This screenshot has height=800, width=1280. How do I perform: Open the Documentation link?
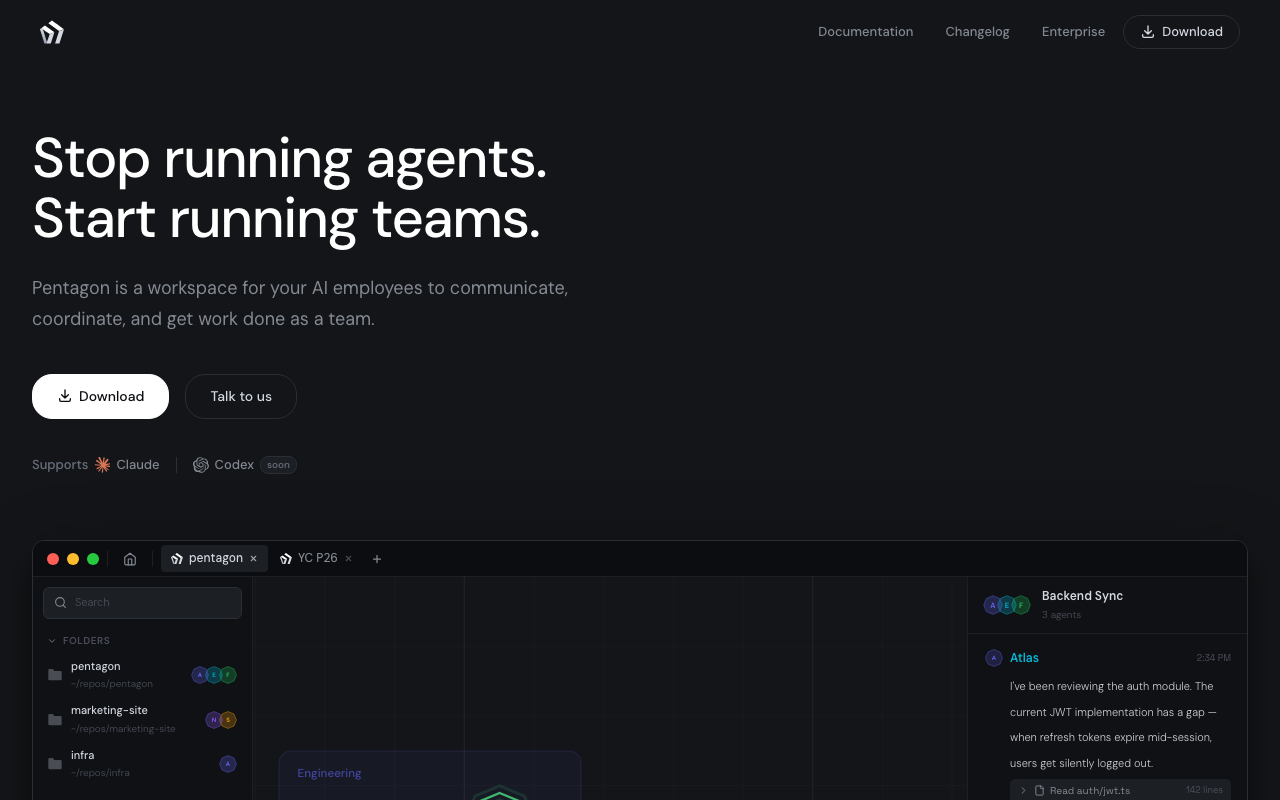(865, 32)
